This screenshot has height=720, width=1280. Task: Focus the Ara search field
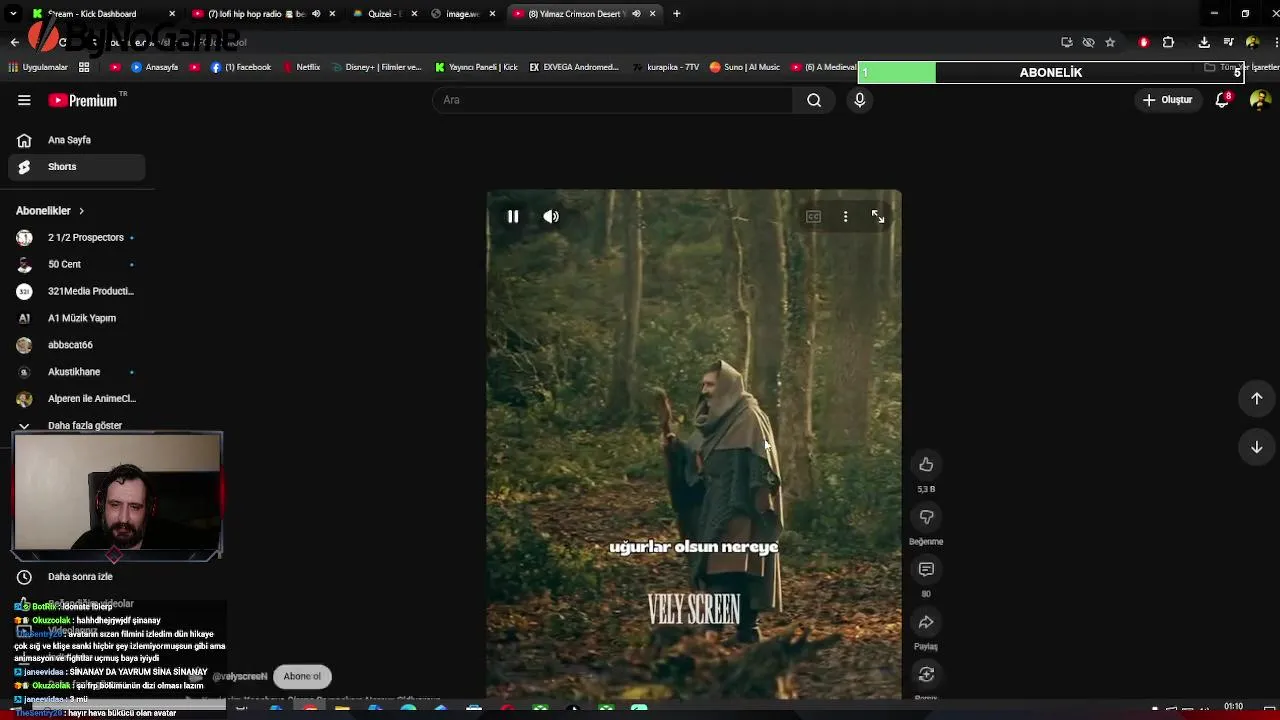[x=612, y=100]
